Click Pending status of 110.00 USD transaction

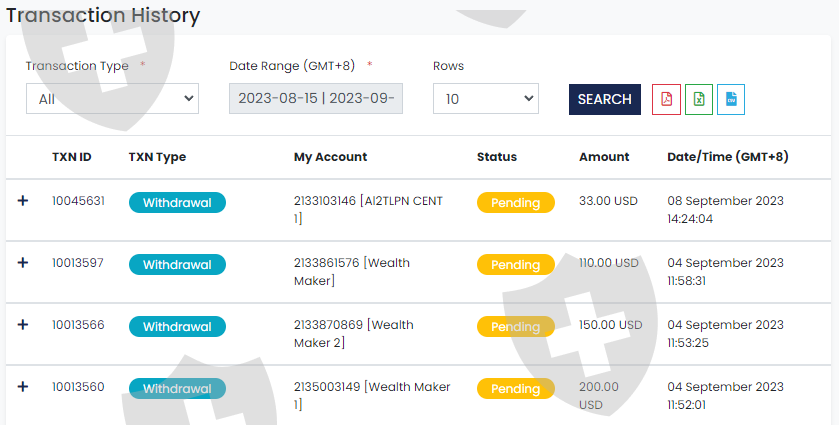pos(515,265)
